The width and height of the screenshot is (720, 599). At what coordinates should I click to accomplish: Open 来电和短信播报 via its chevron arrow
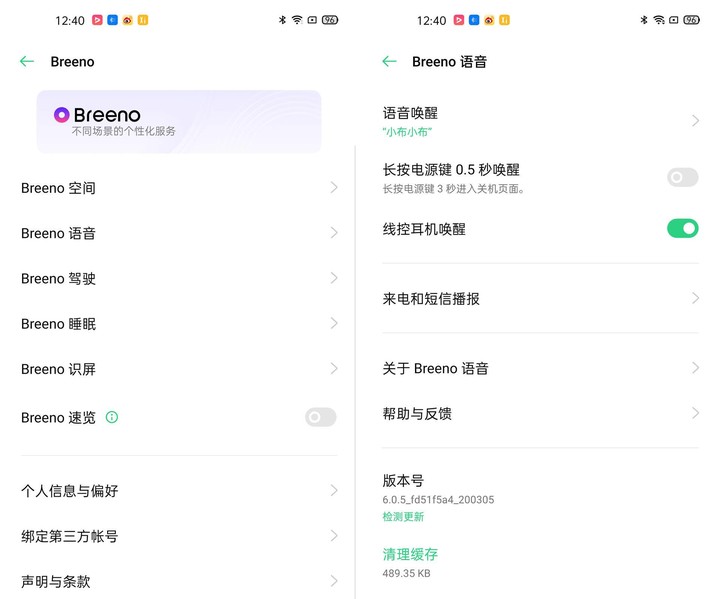695,299
